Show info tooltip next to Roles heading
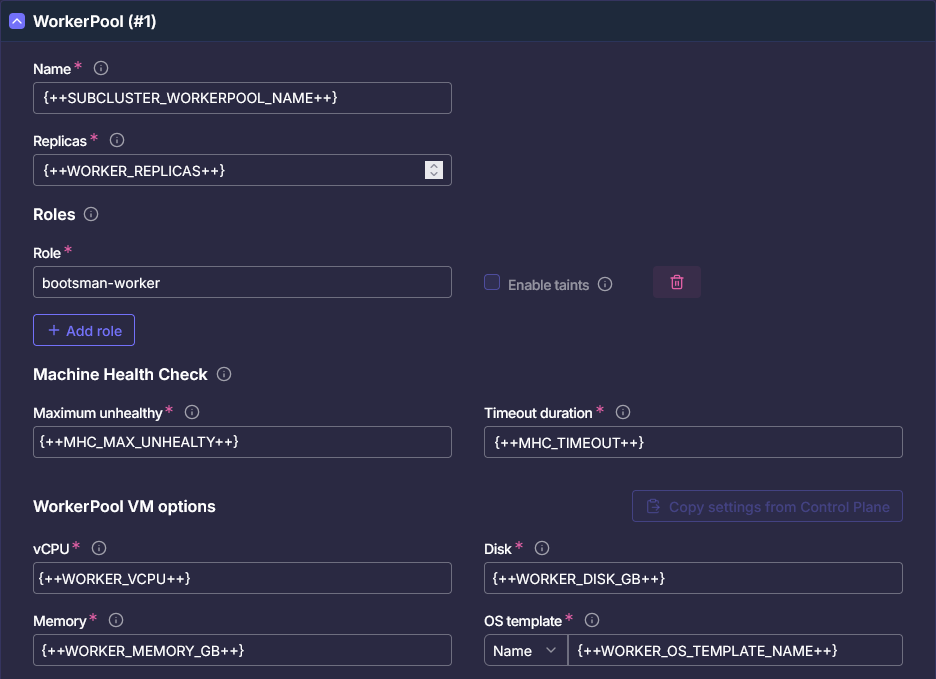Viewport: 936px width, 679px height. (91, 214)
